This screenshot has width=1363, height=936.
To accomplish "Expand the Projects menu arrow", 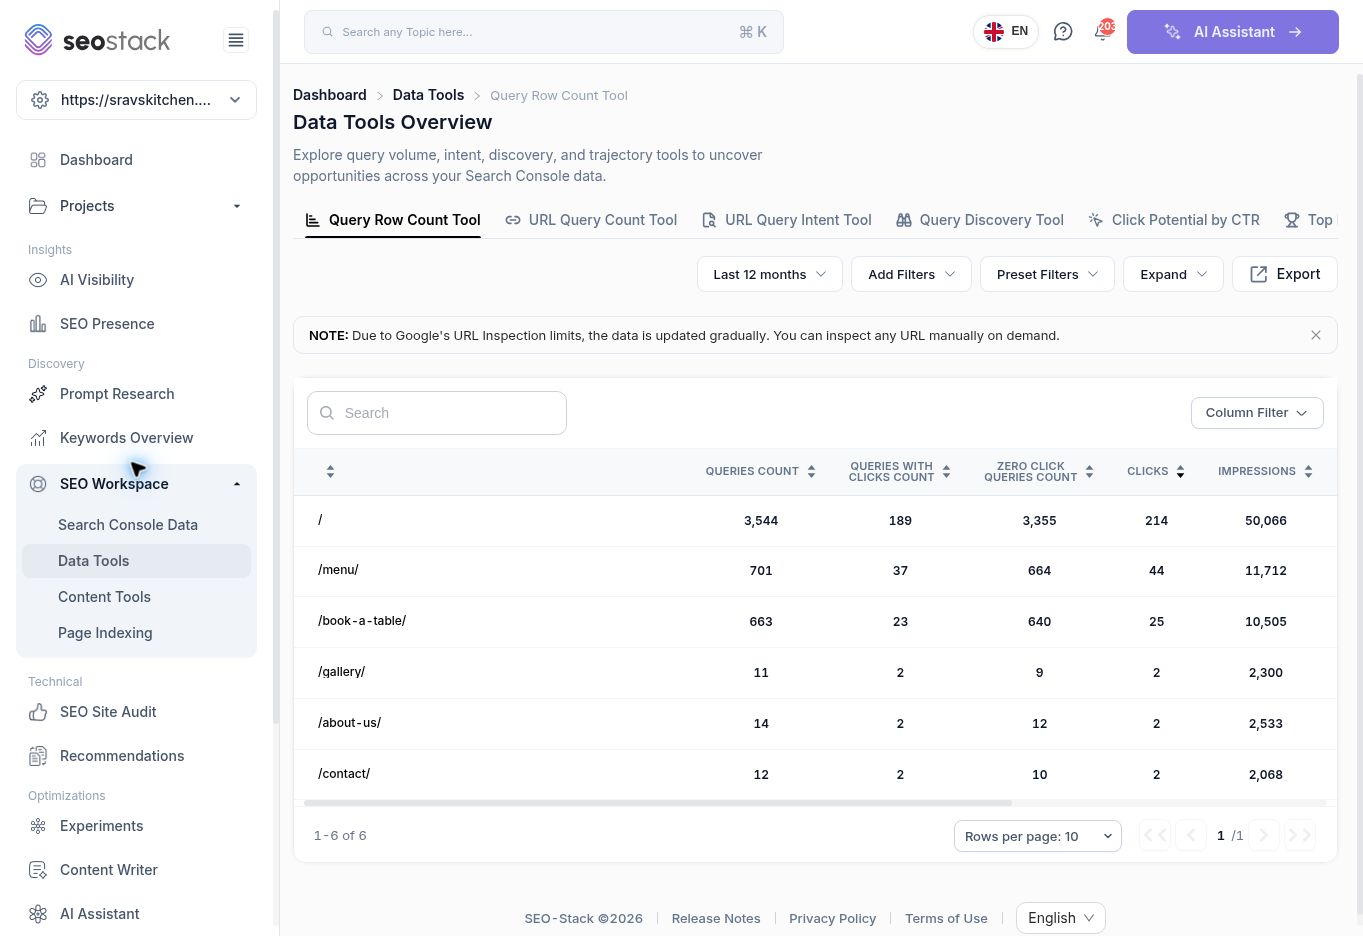I will point(237,206).
